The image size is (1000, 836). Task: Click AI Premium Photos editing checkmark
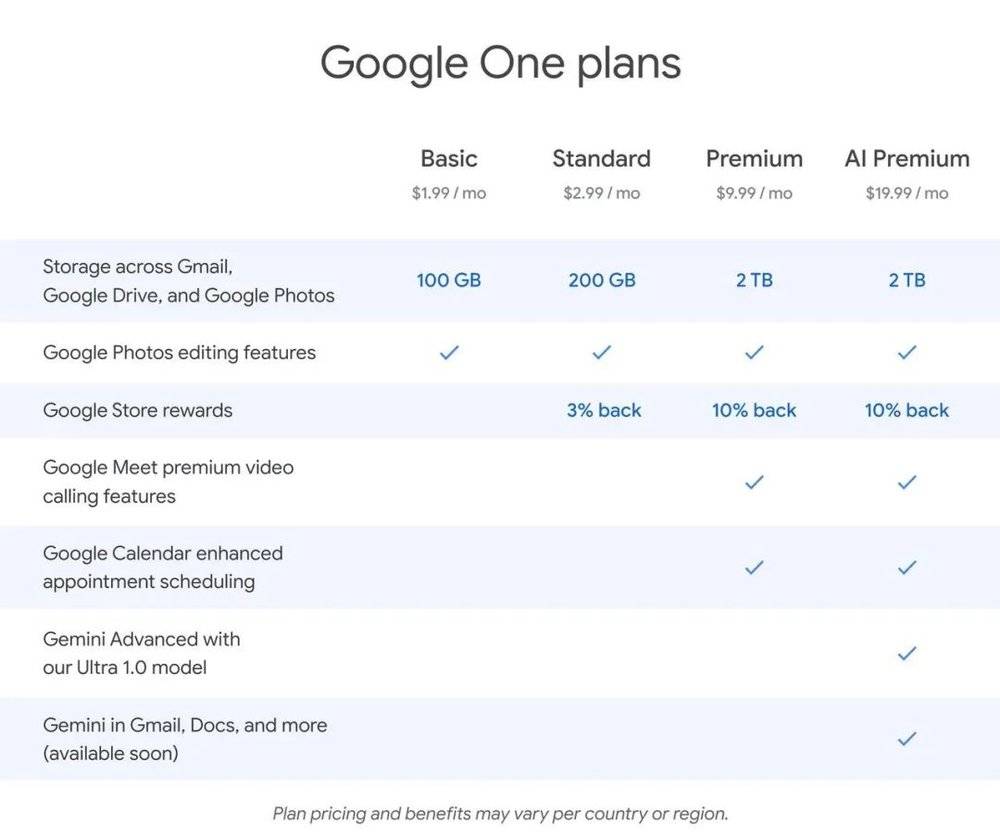(907, 352)
